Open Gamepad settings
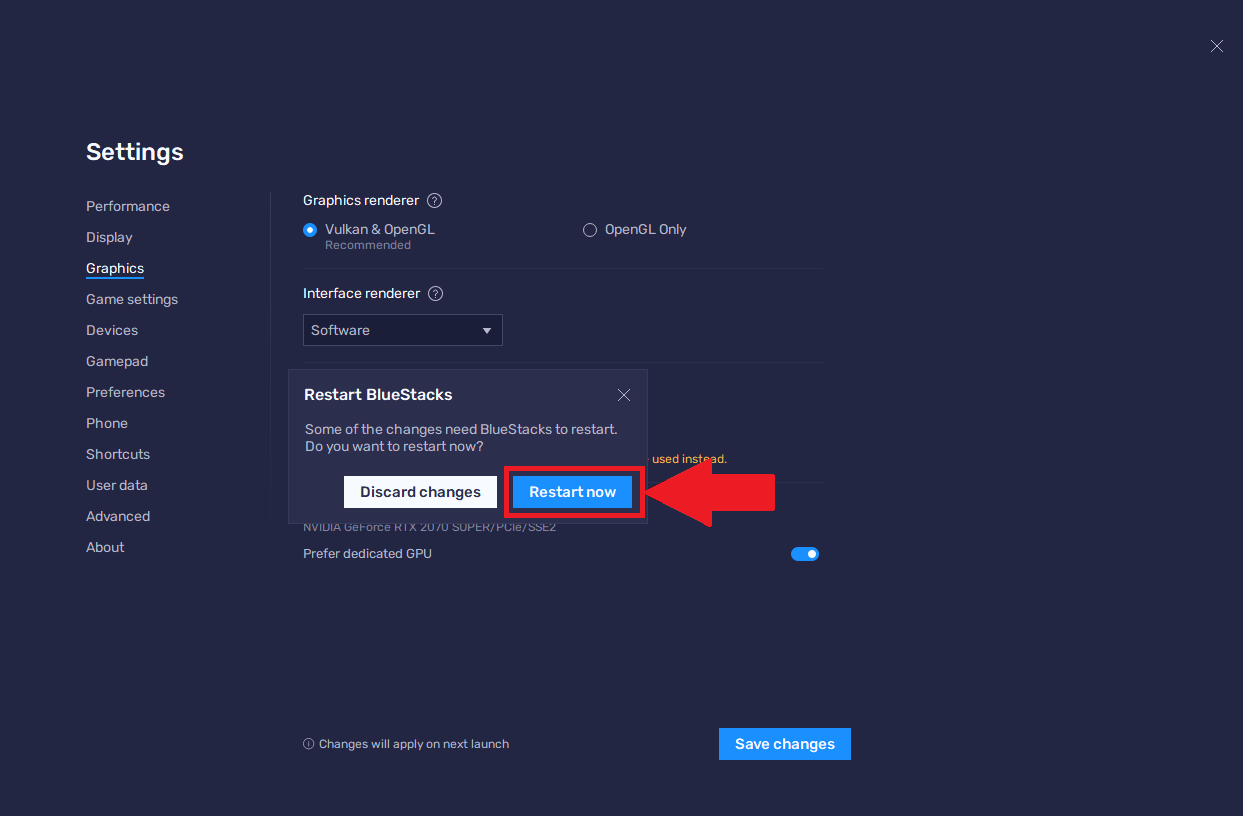The height and width of the screenshot is (816, 1243). tap(117, 361)
